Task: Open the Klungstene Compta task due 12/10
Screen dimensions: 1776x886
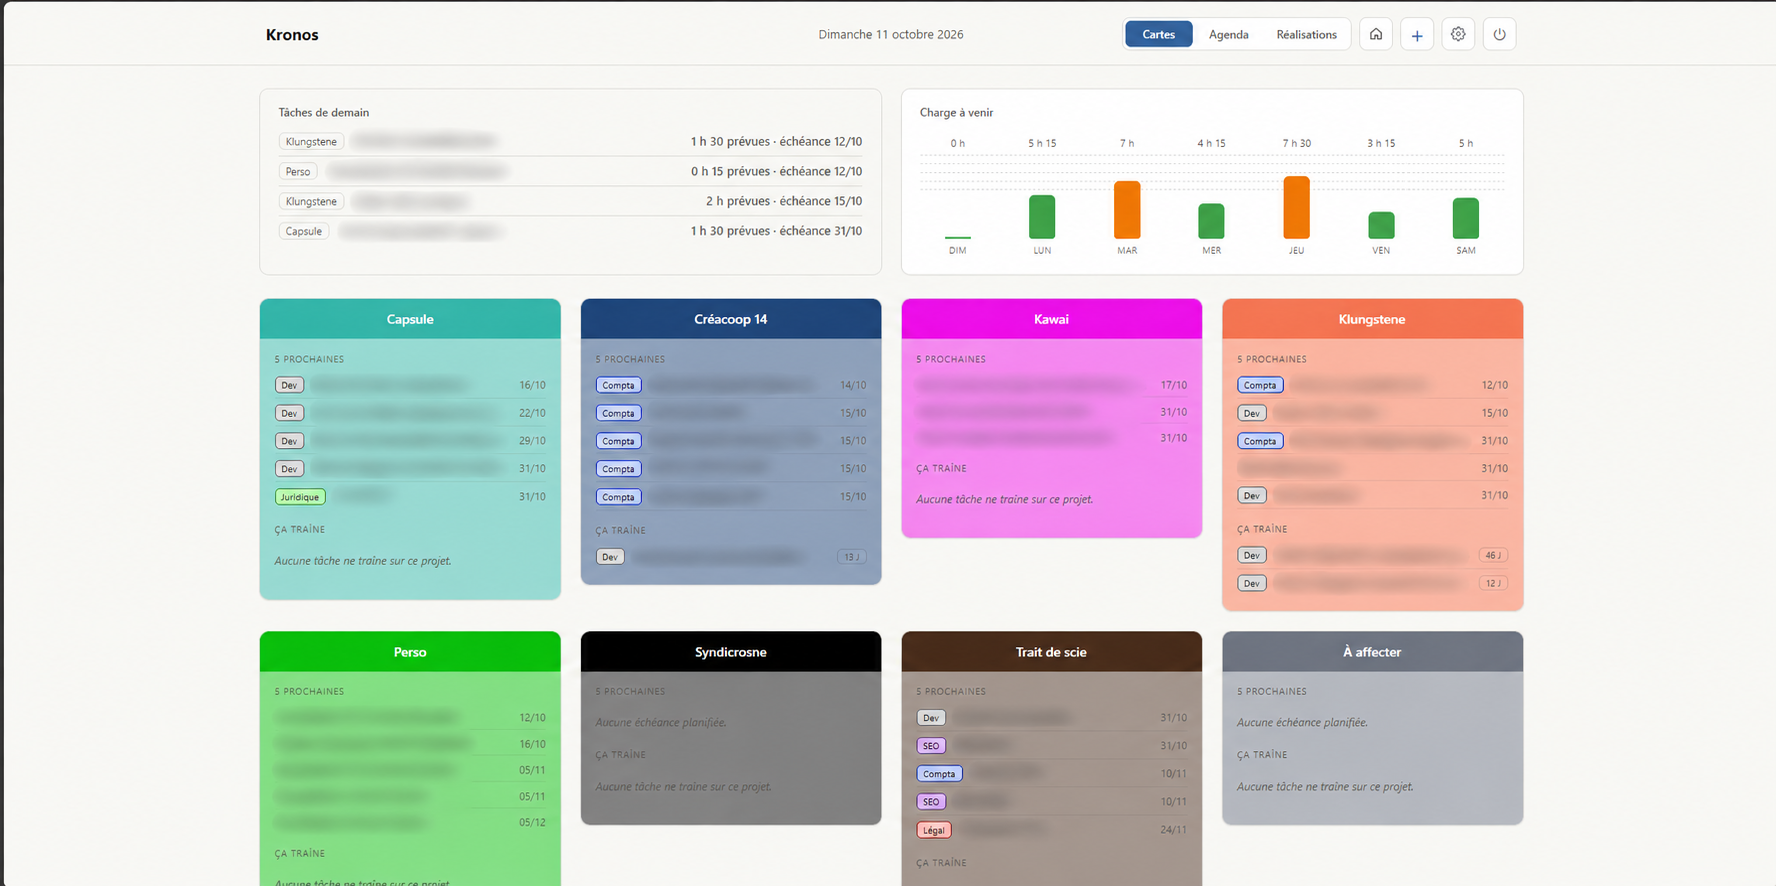Action: [1372, 385]
